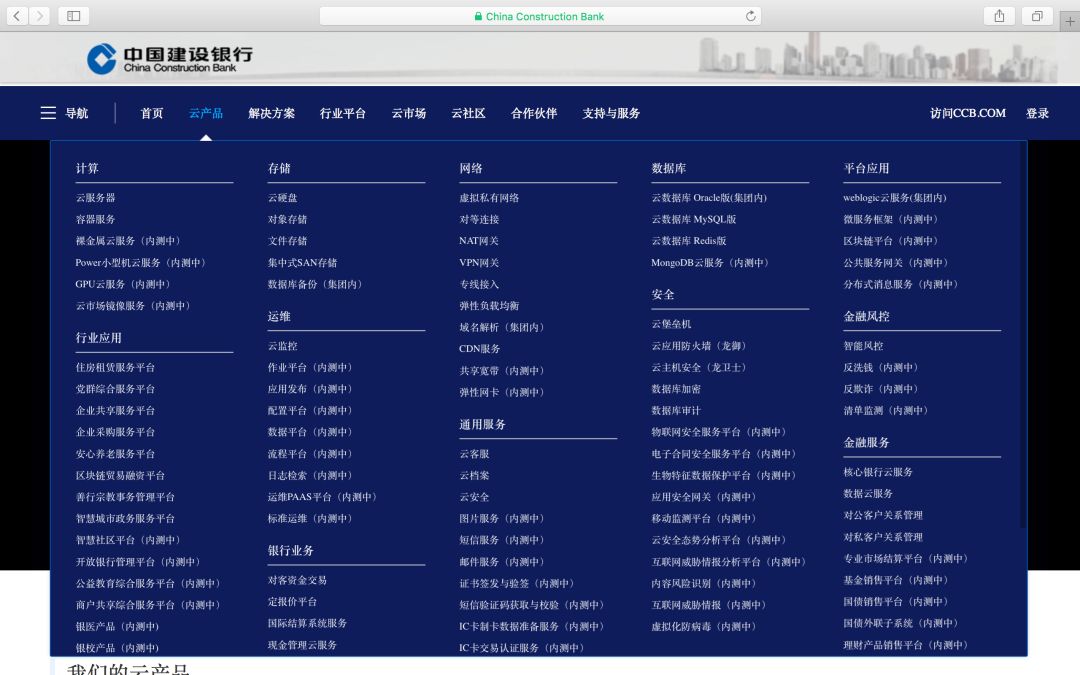Open the 云硬盘 storage link

coord(282,198)
